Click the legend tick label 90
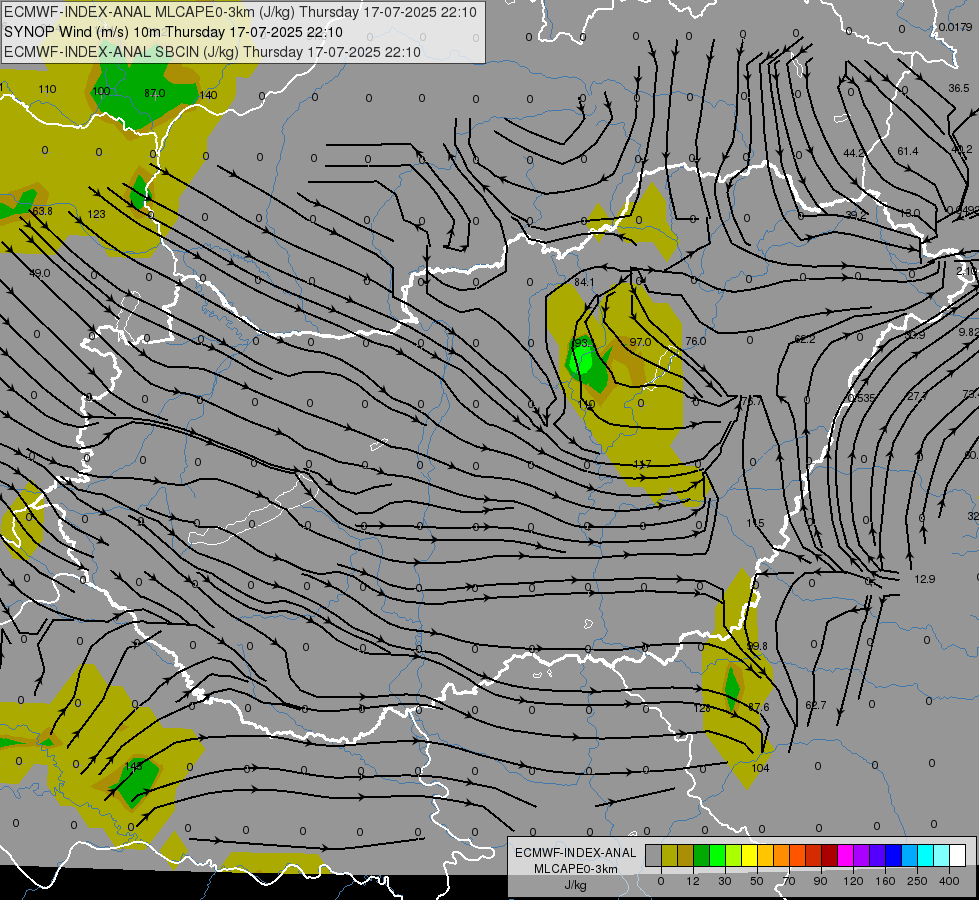 point(820,881)
